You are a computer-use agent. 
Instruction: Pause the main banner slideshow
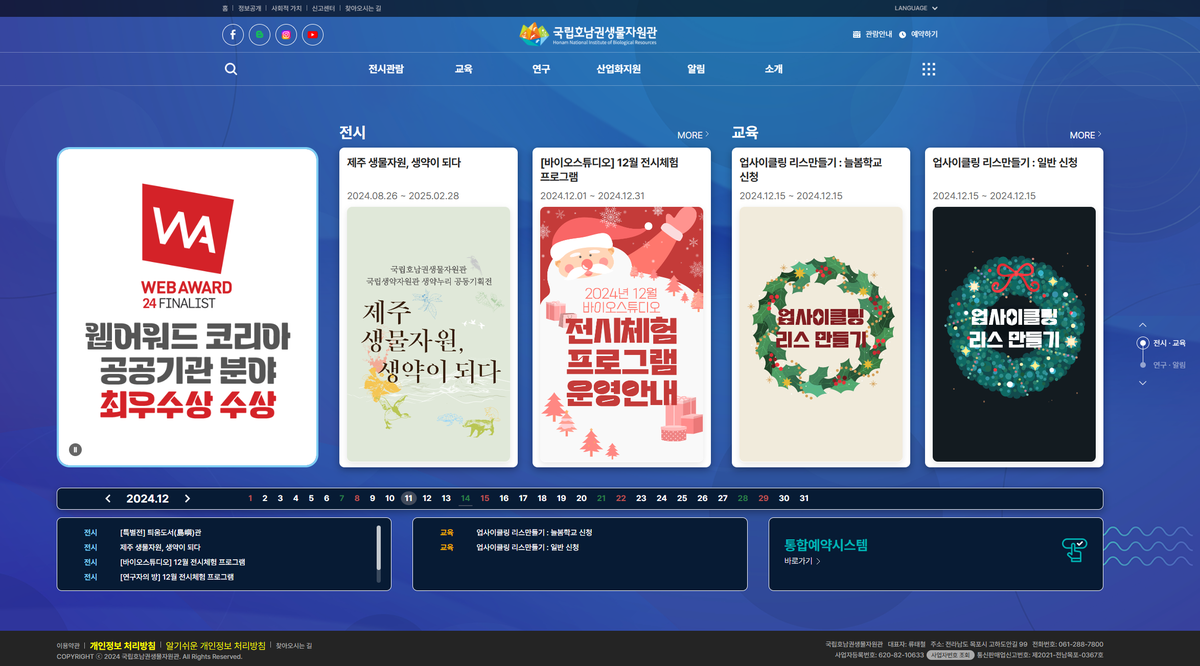click(x=75, y=449)
